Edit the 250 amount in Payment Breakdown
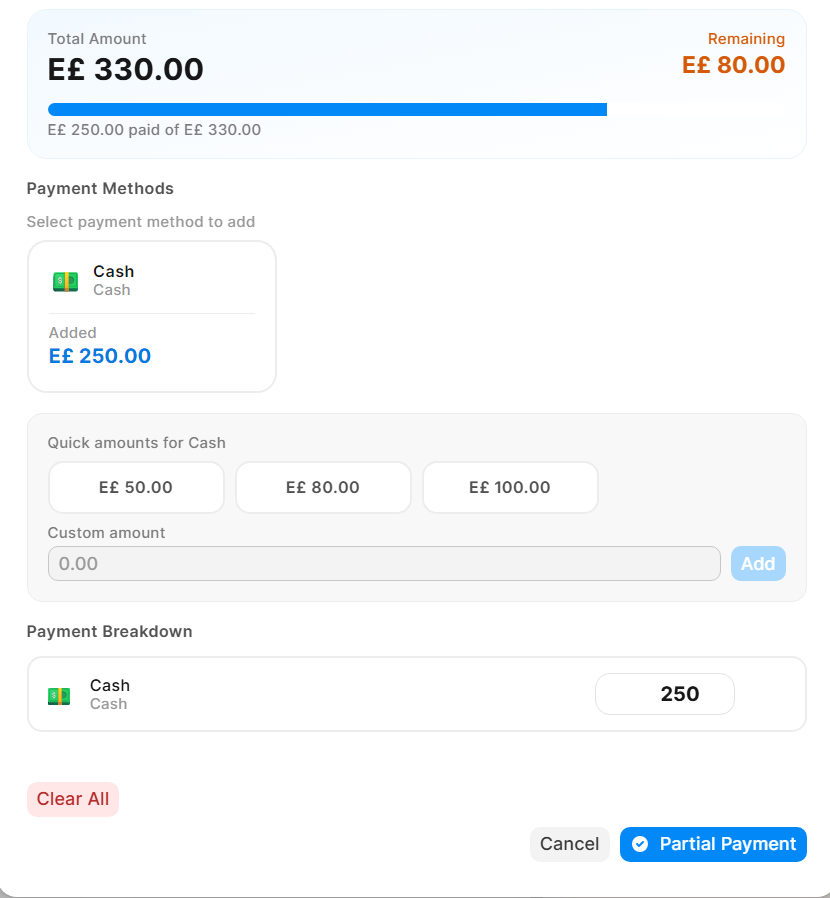Screen dimensions: 830x898 tap(665, 694)
